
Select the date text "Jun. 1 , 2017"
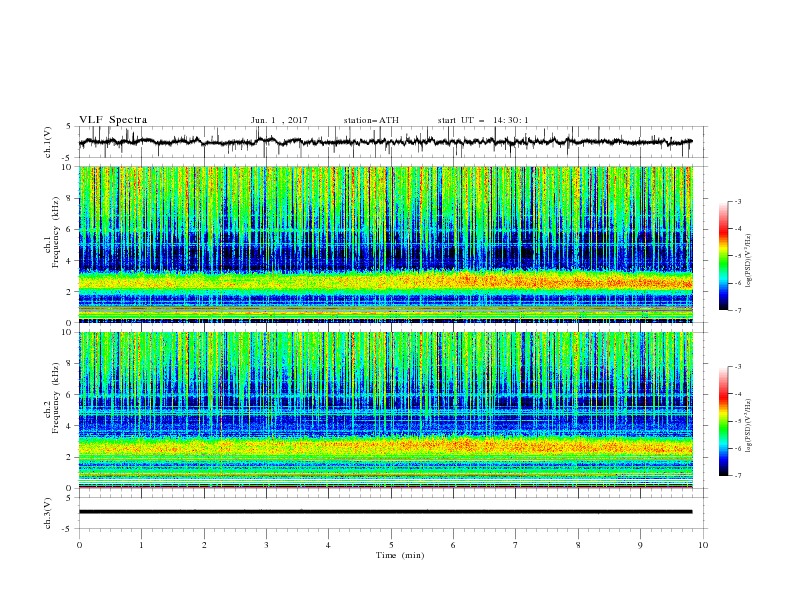[279, 120]
